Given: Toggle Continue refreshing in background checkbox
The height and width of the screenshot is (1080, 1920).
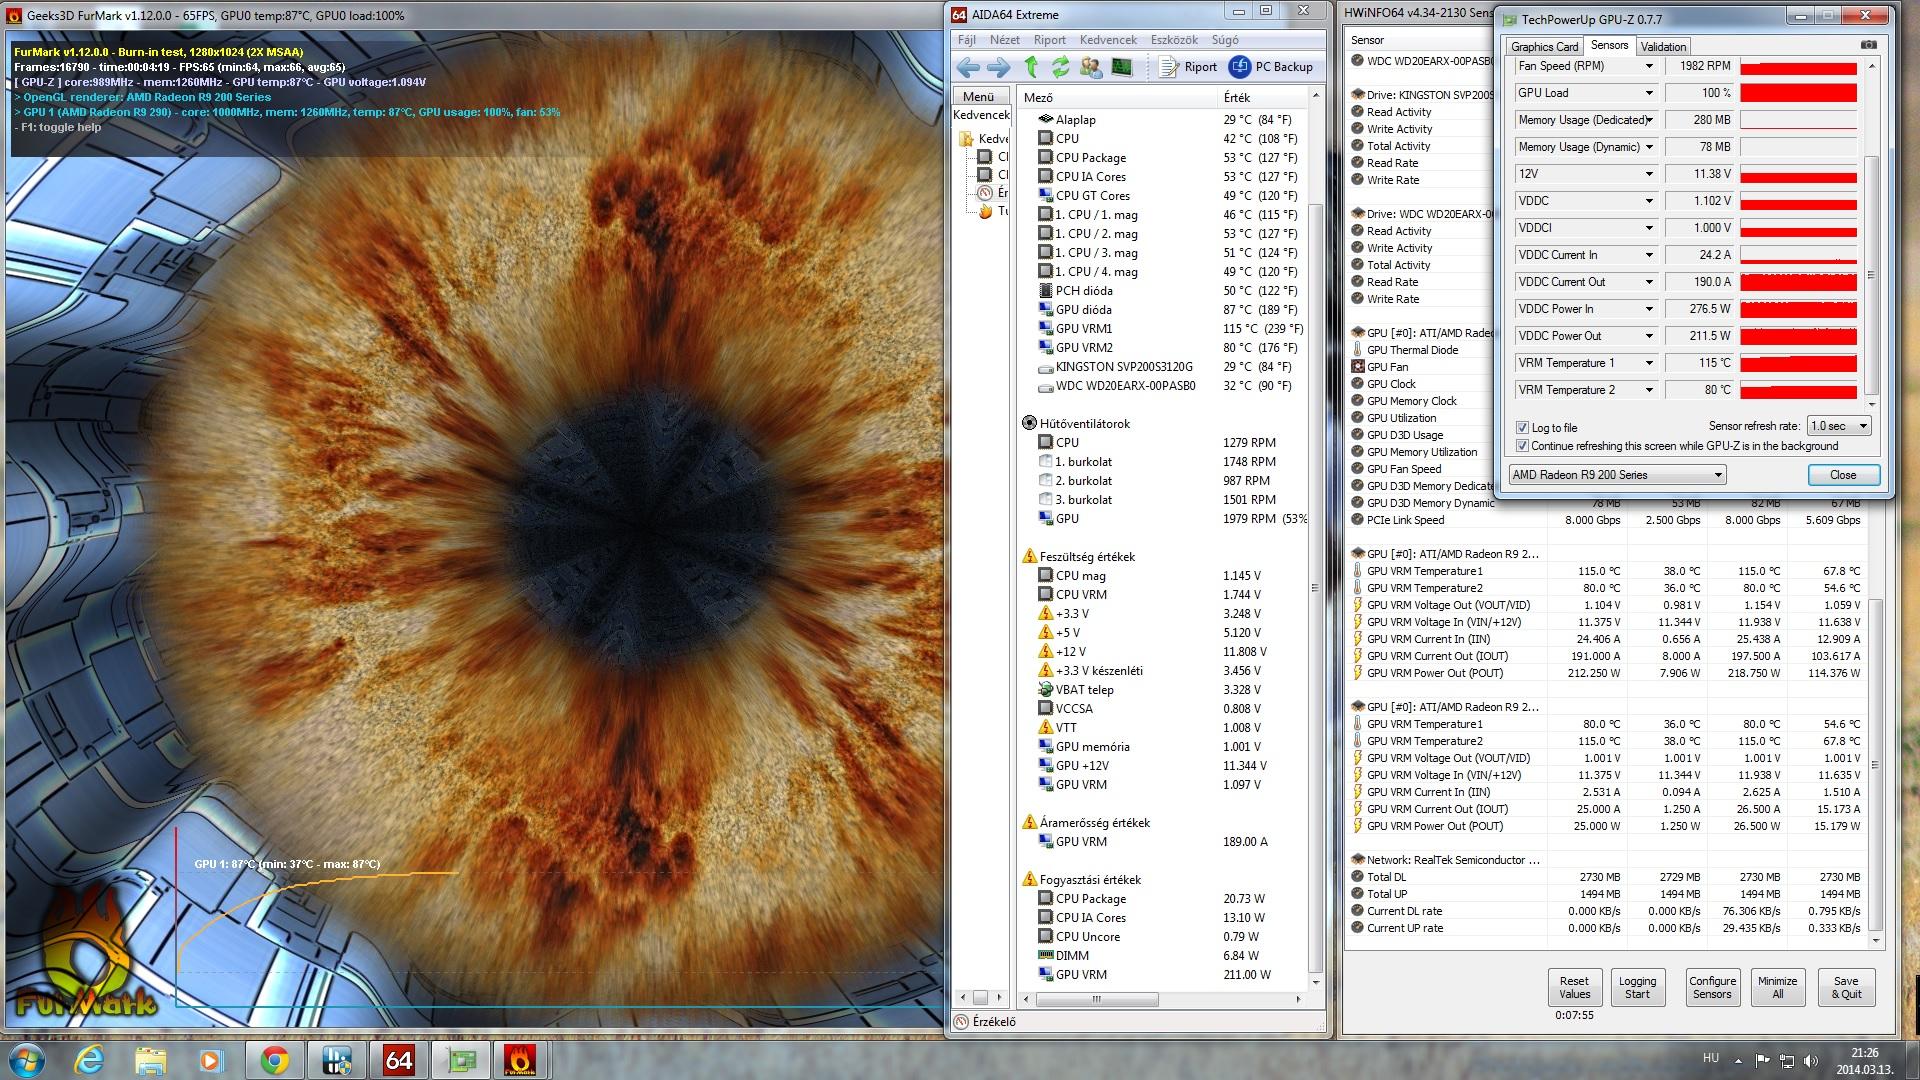Looking at the screenshot, I should pos(1522,446).
